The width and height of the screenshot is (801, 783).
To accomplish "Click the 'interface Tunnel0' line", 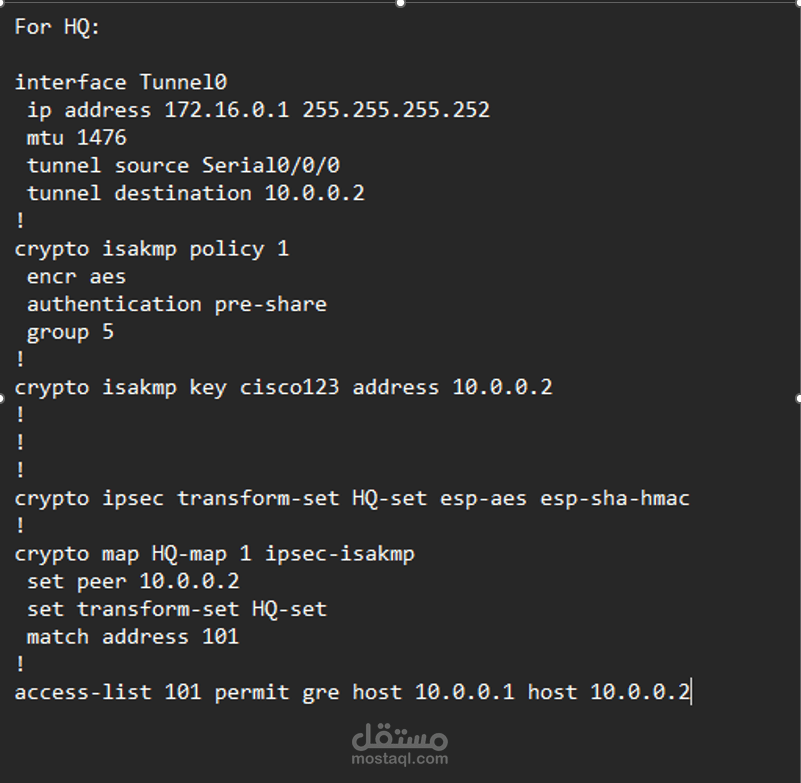I will pos(121,82).
